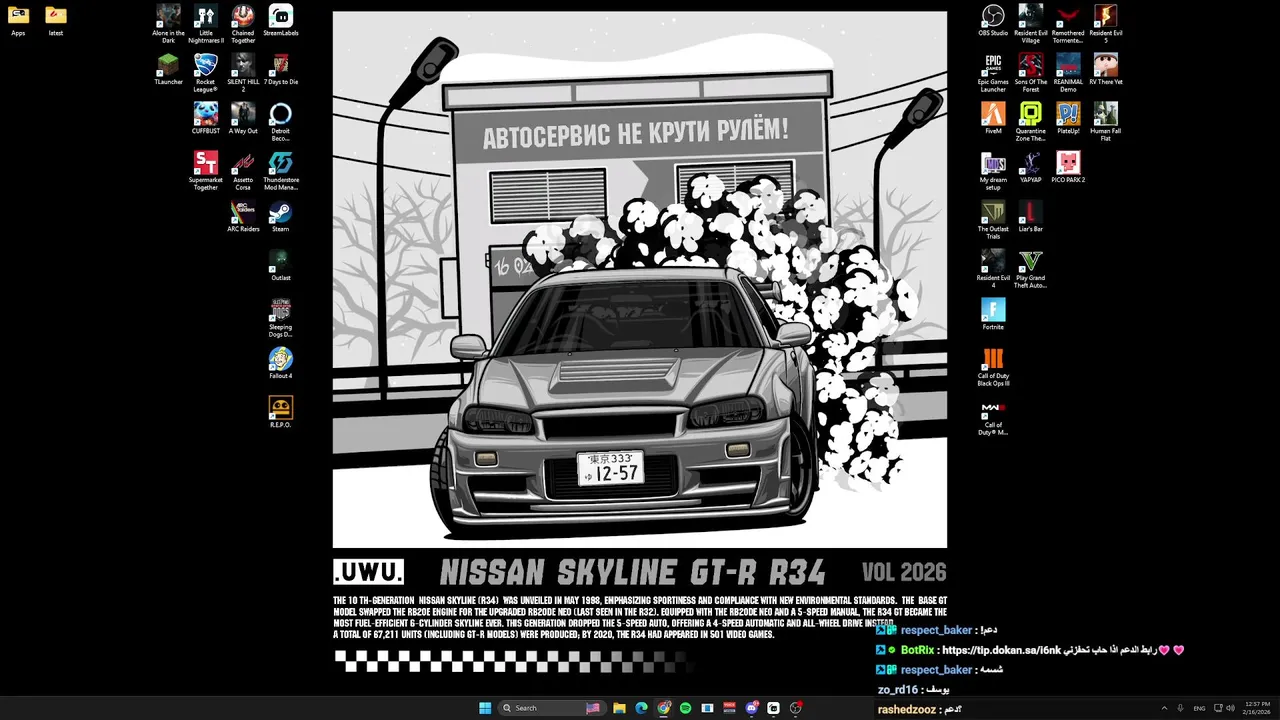
Task: Select the Sleeping Dogs desktop icon
Action: pyautogui.click(x=281, y=318)
